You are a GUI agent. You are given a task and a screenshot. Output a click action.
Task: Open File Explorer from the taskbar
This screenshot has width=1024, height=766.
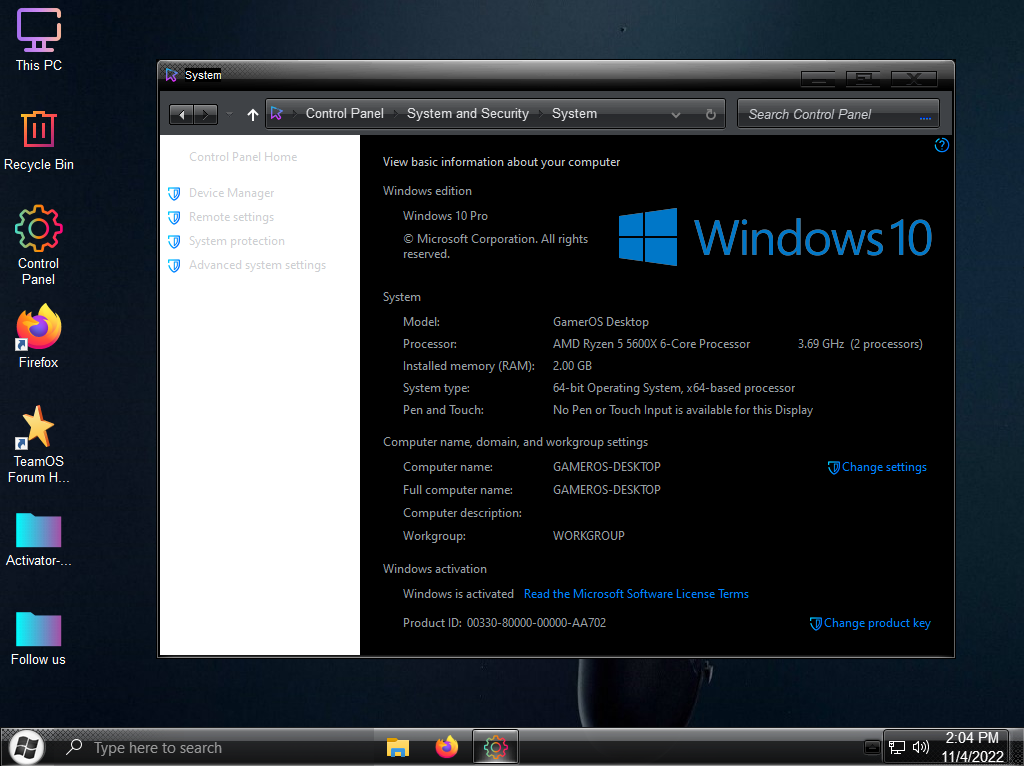[398, 747]
